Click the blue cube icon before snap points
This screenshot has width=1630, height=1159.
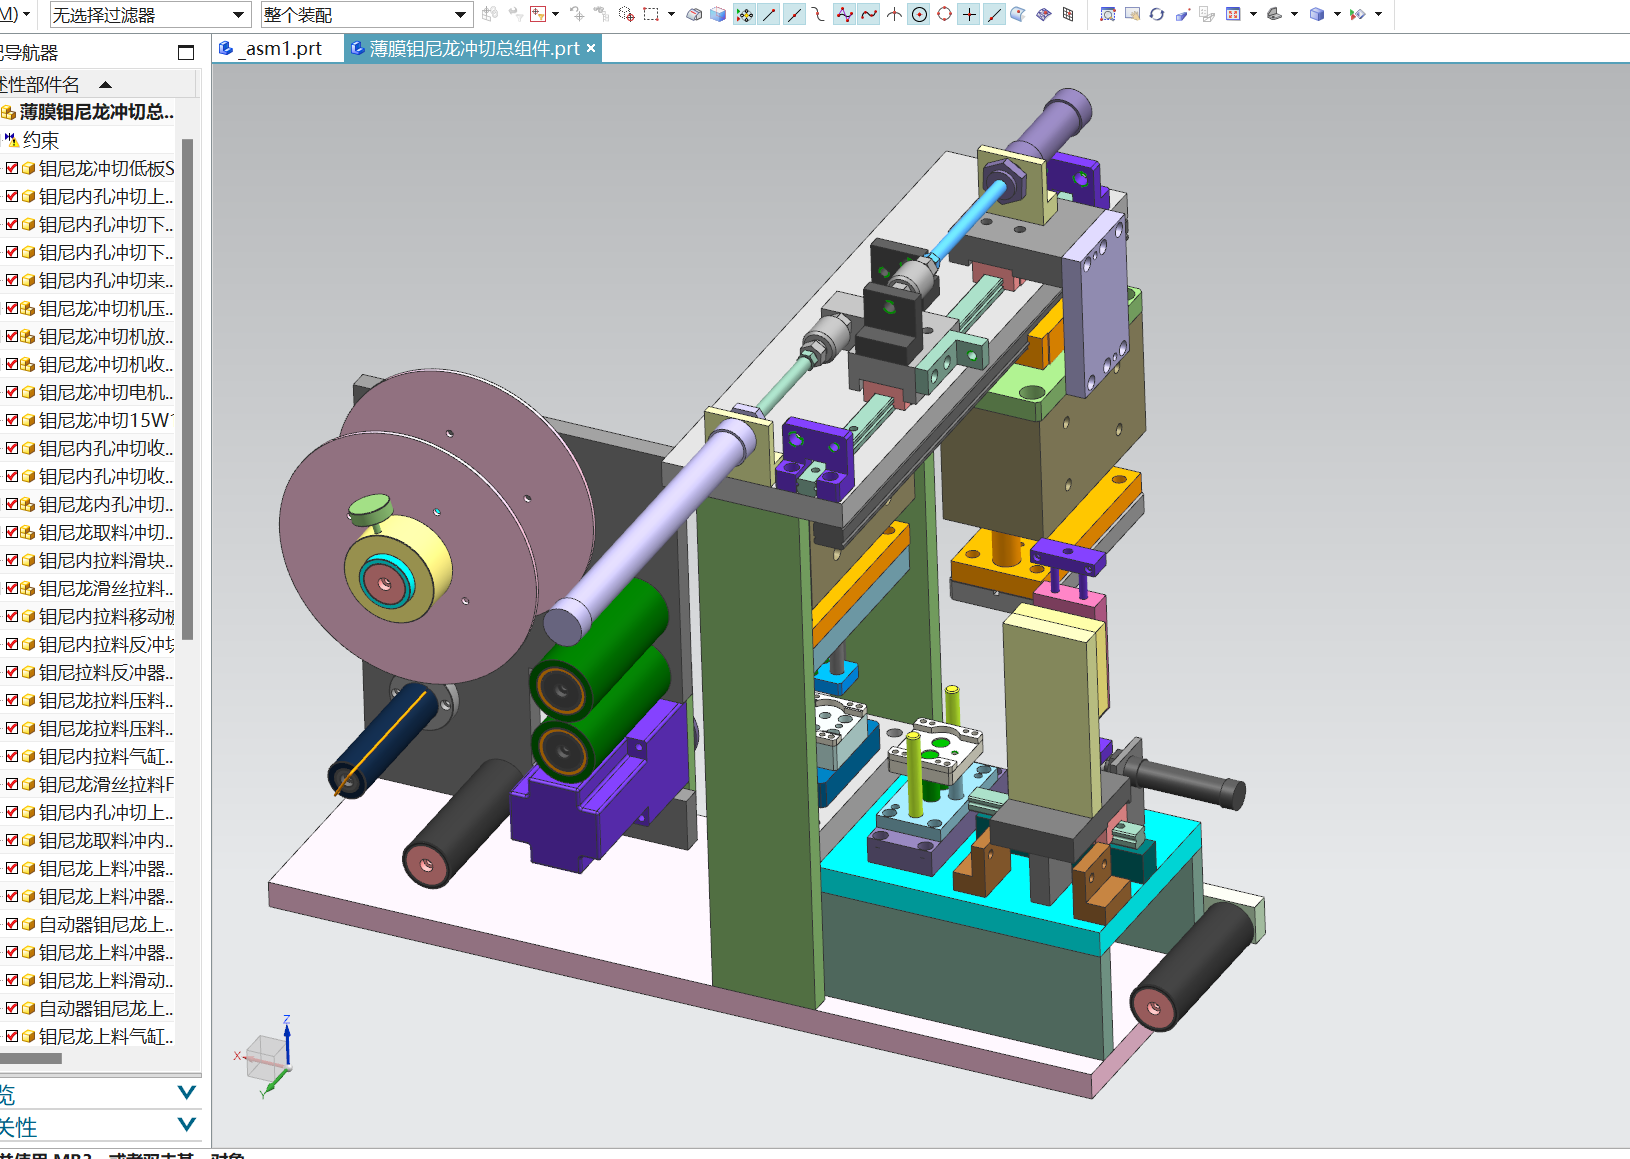pyautogui.click(x=718, y=14)
